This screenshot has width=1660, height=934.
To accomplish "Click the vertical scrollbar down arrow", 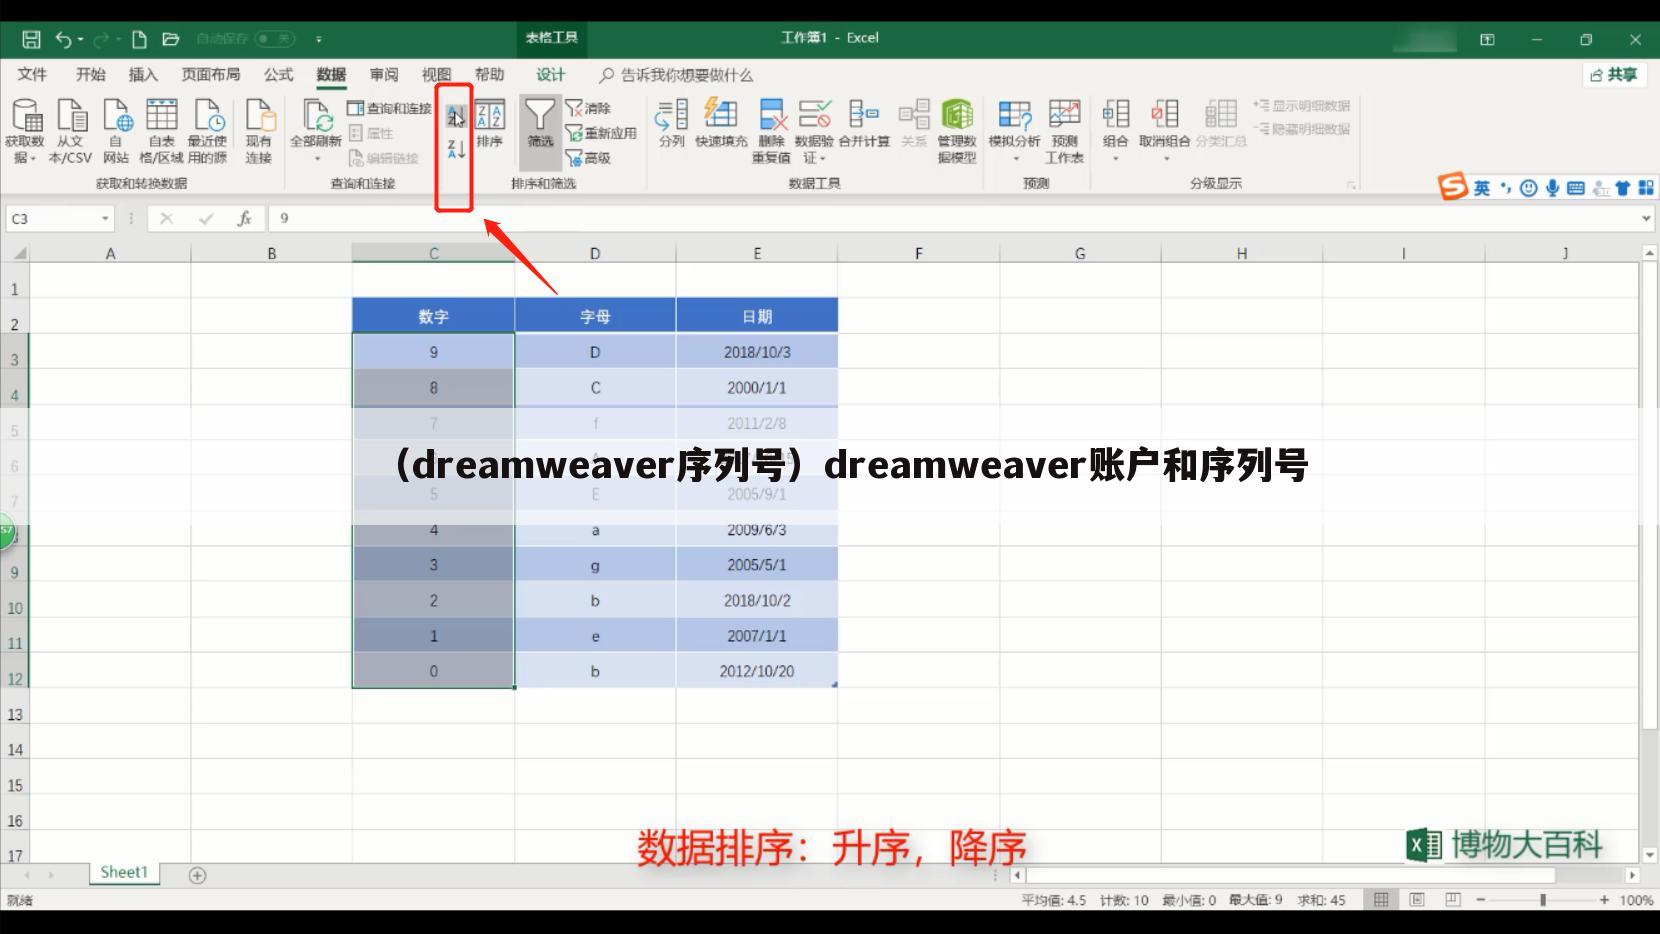I will point(1649,855).
